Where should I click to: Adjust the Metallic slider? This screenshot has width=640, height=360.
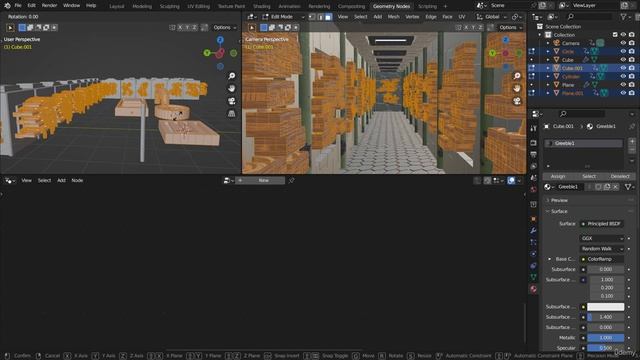605,338
